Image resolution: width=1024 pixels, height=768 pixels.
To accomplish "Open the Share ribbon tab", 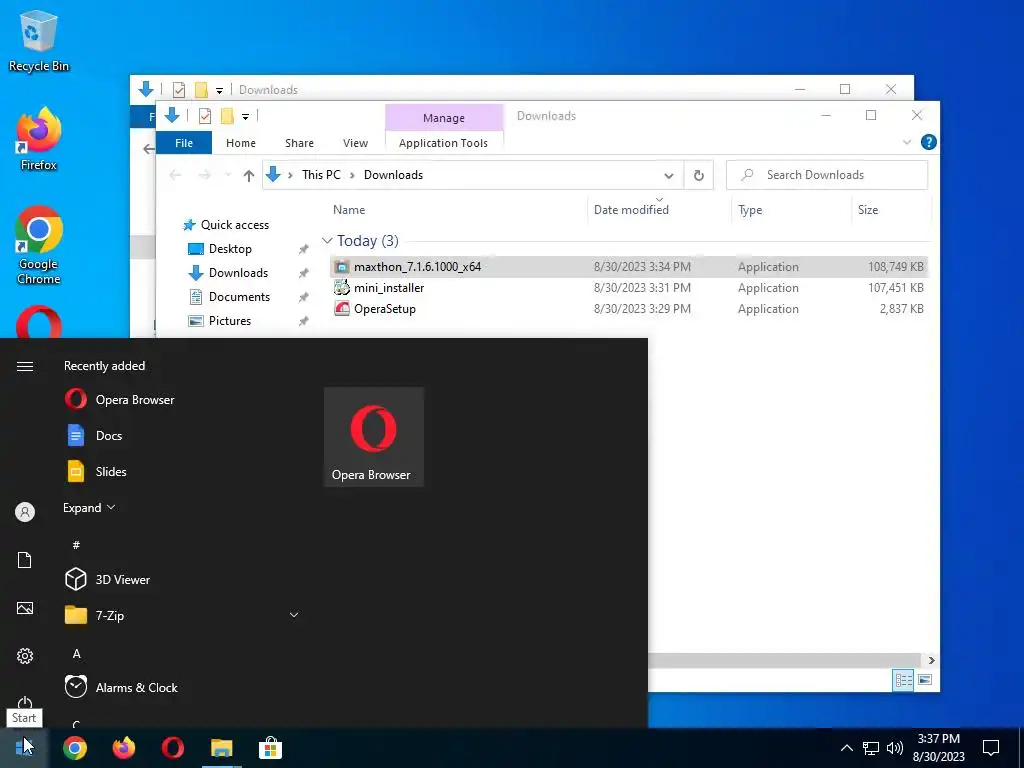I will coord(299,143).
